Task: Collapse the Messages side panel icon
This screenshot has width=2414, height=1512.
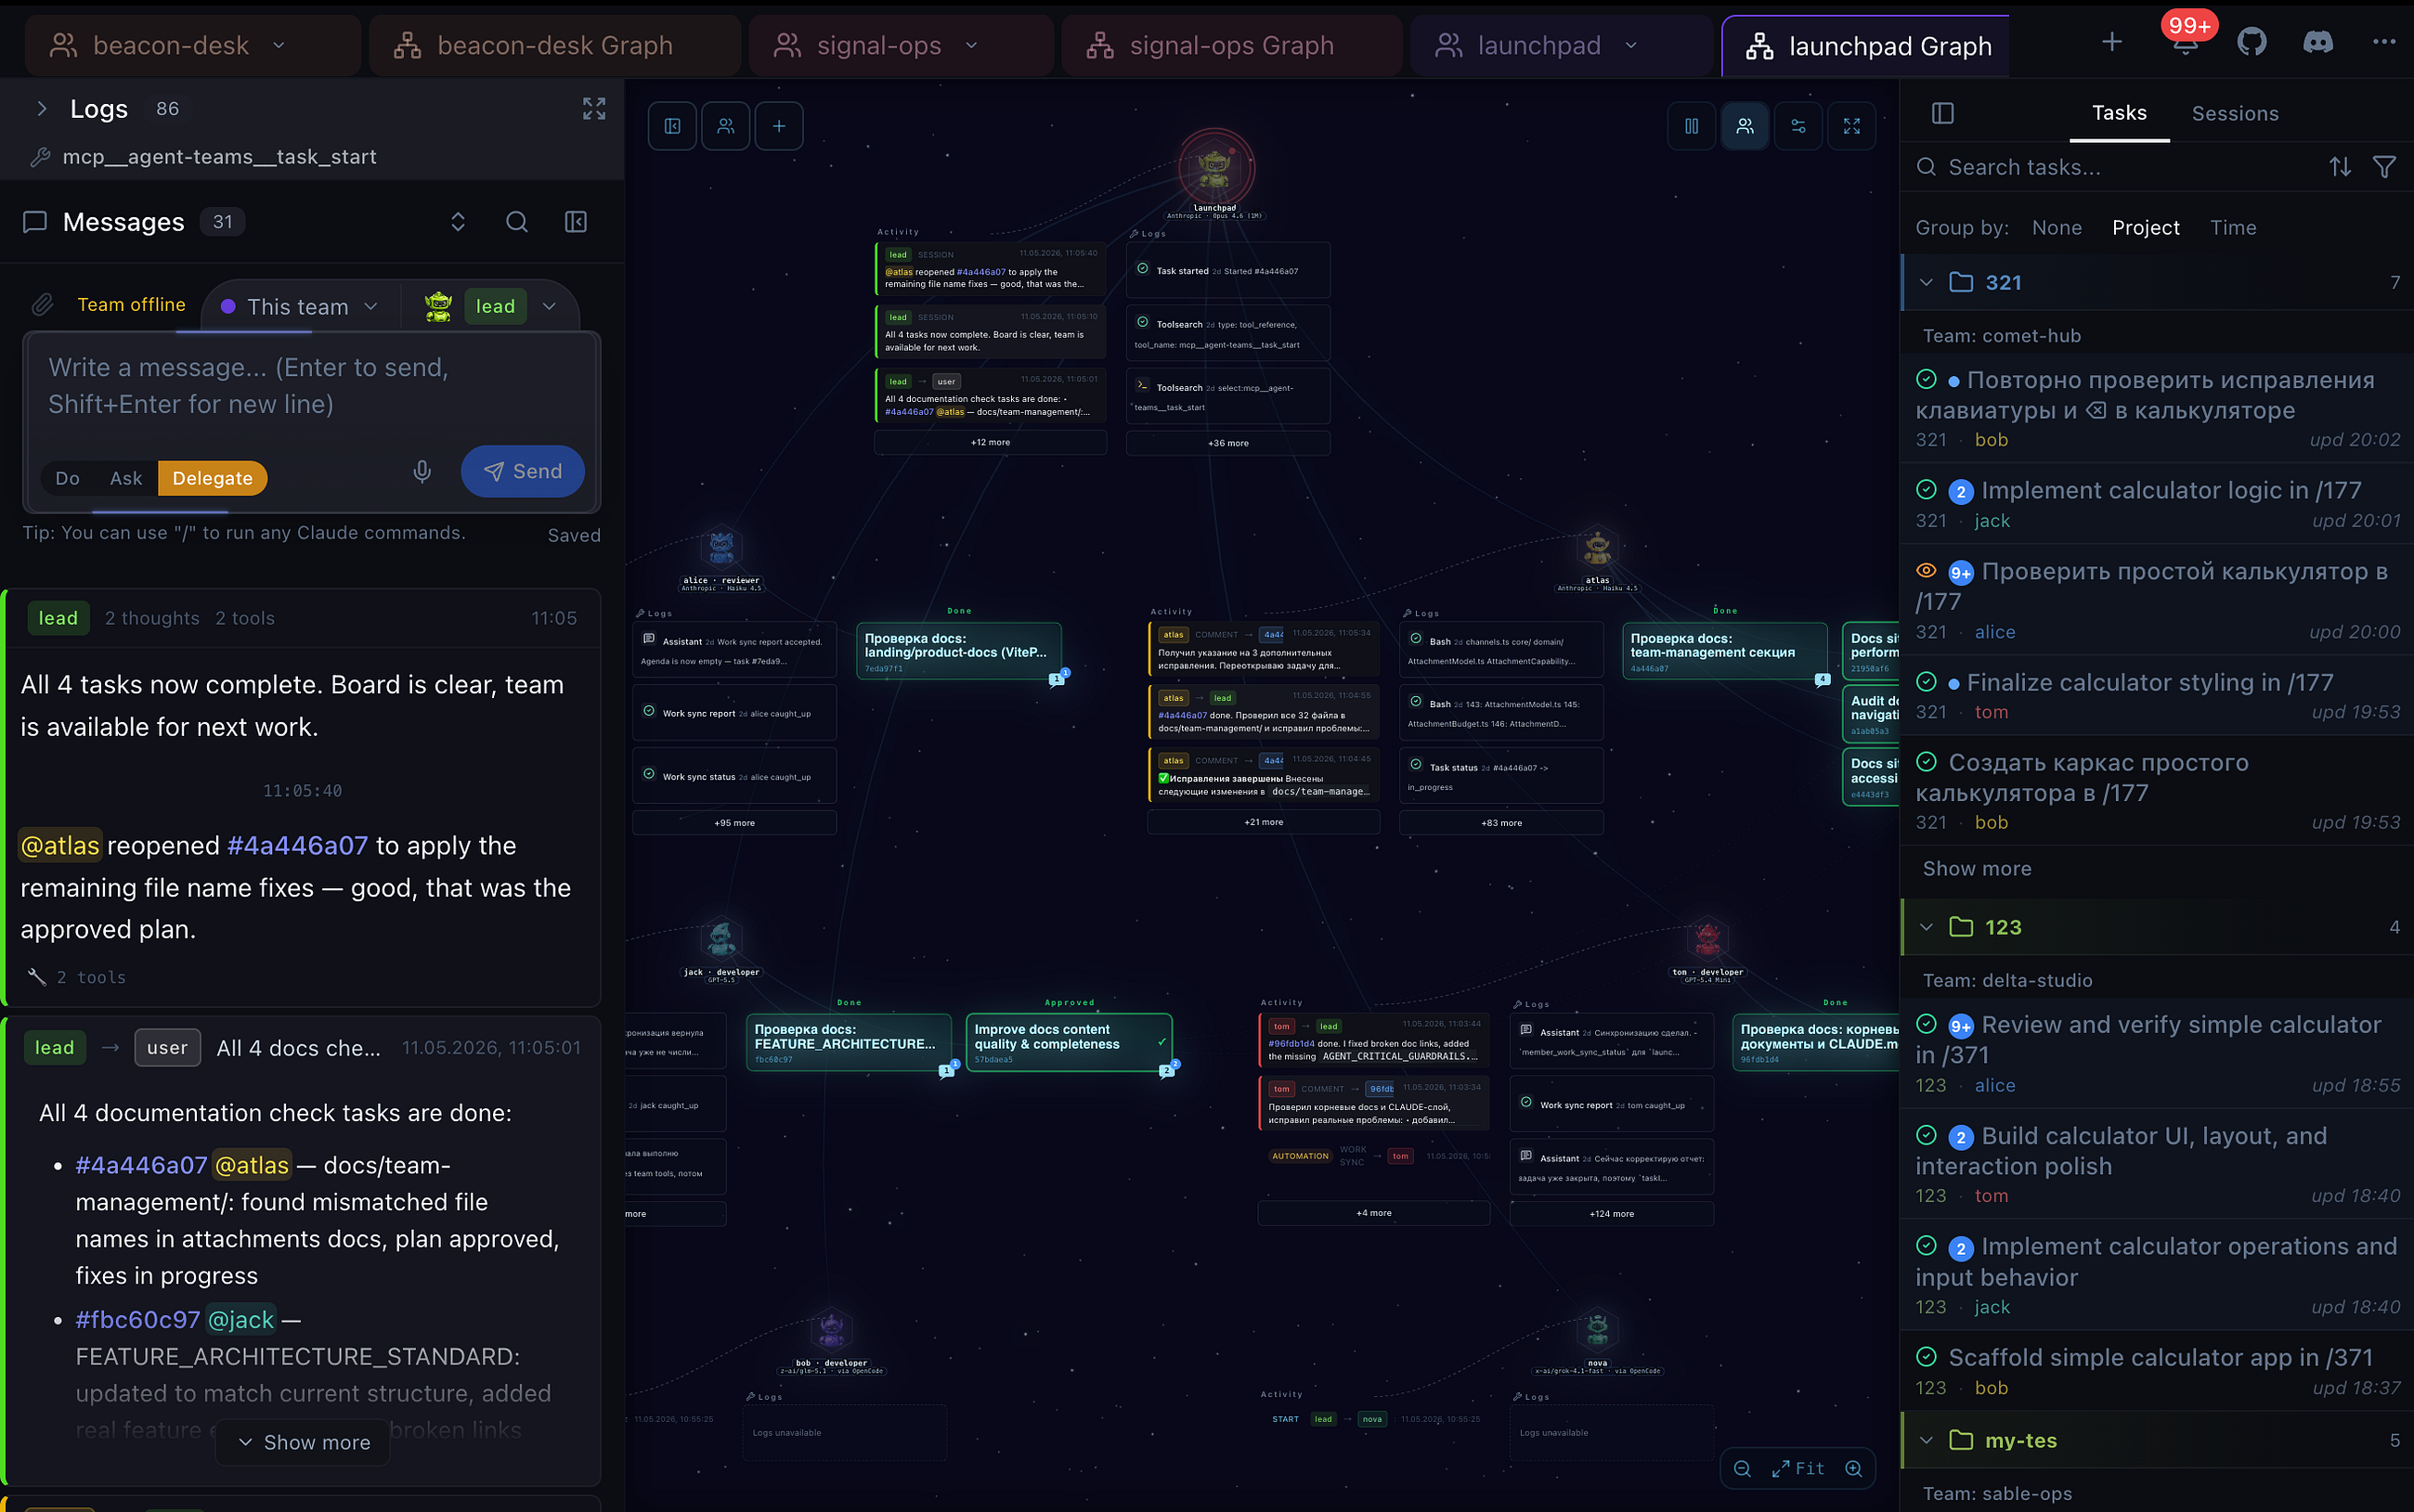Action: (x=576, y=222)
